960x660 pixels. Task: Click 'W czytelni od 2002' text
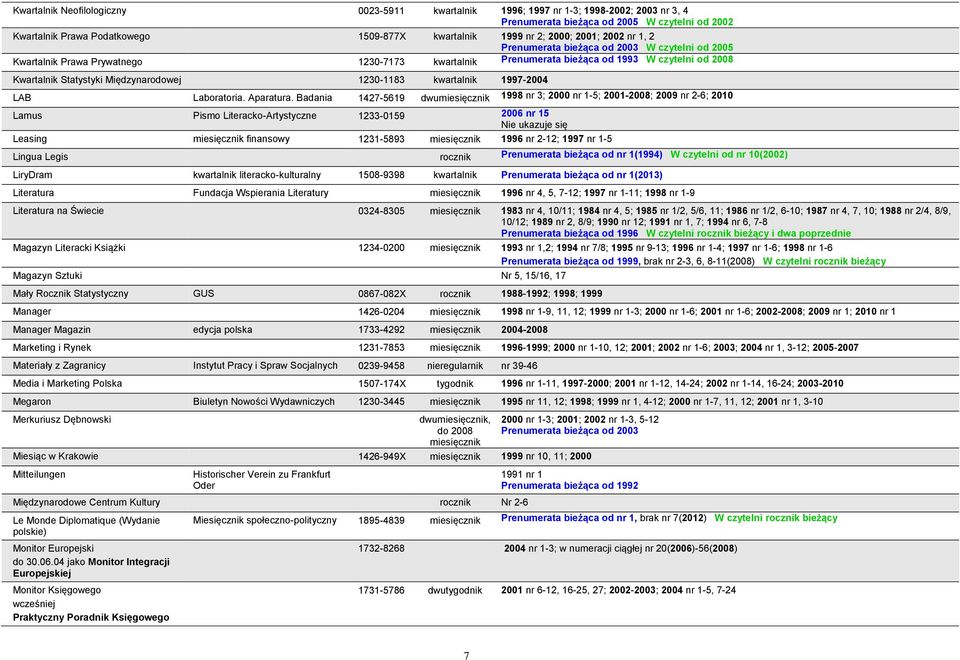(x=689, y=22)
